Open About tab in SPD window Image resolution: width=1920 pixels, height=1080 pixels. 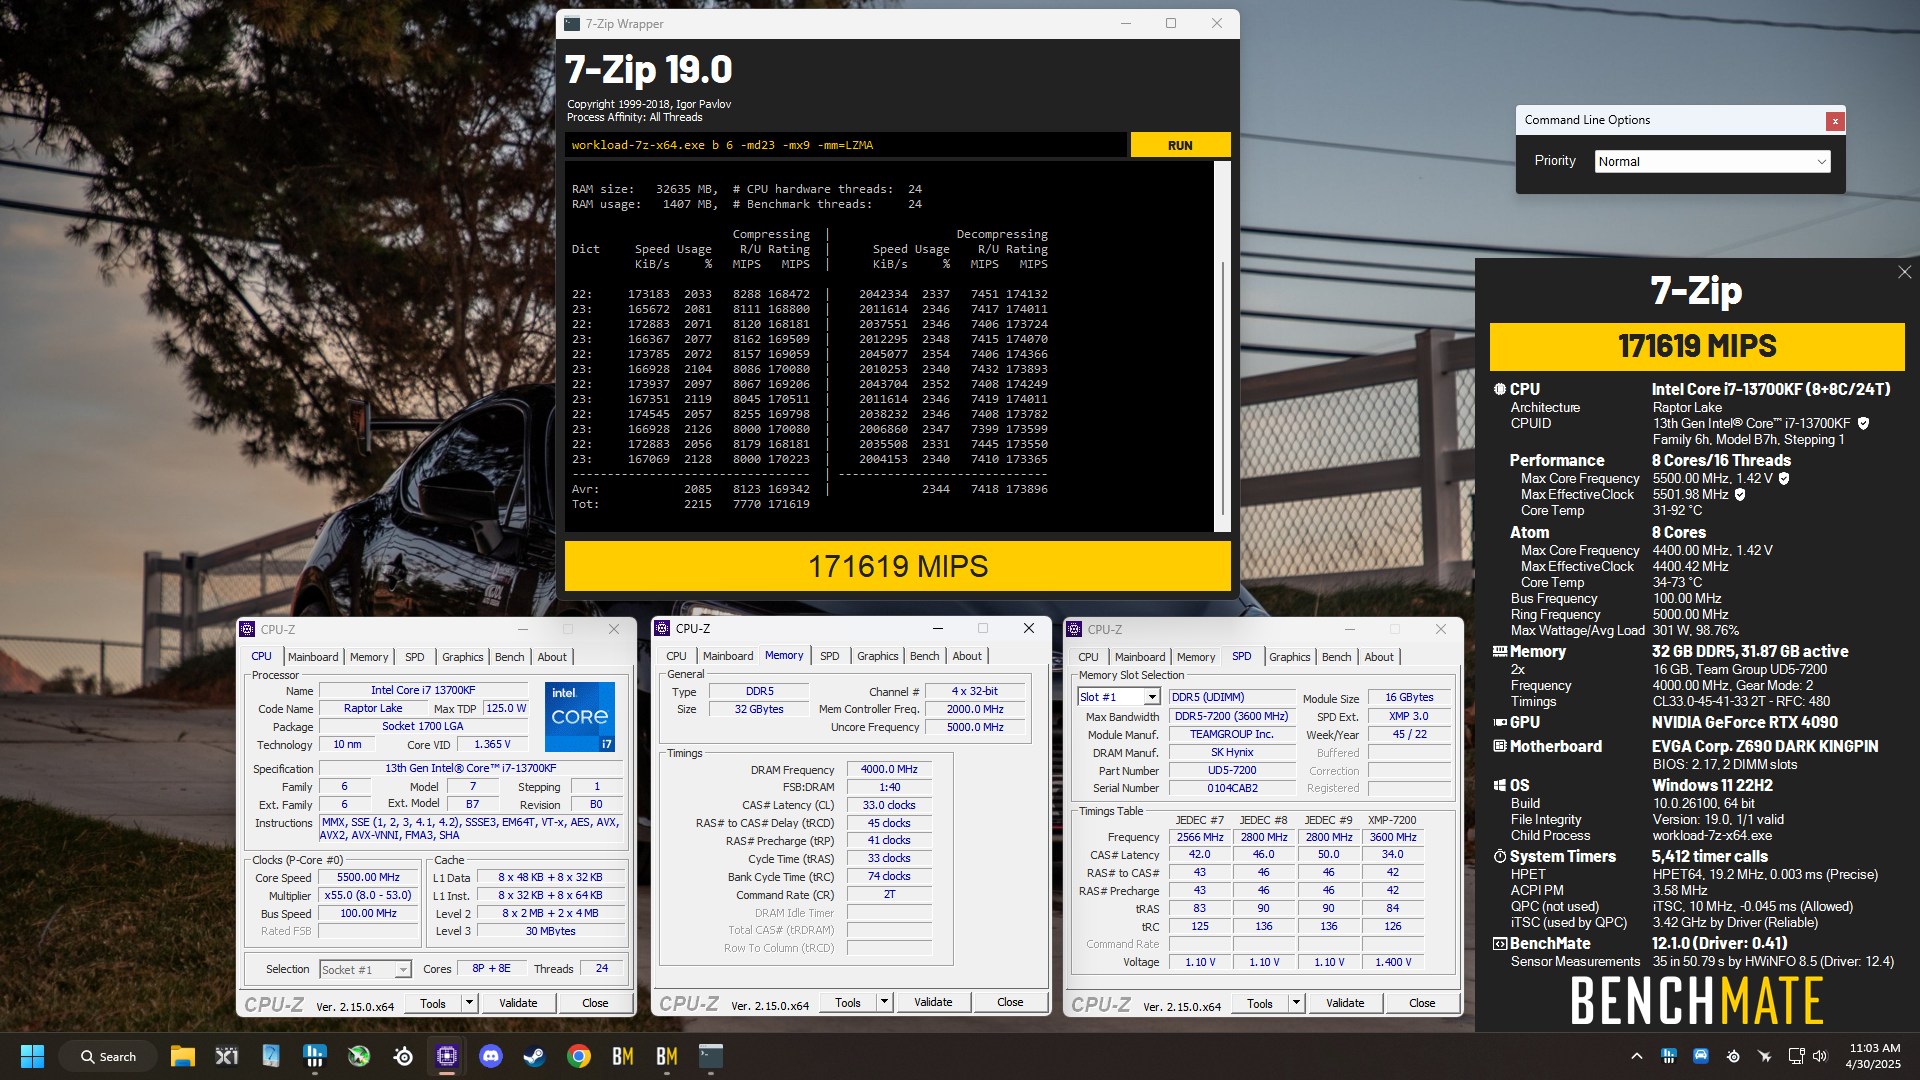pyautogui.click(x=1379, y=657)
